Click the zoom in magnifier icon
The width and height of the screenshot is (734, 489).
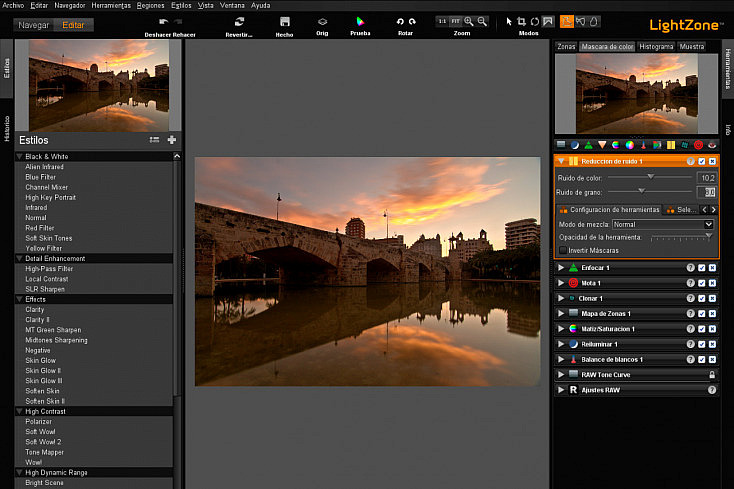[x=469, y=22]
